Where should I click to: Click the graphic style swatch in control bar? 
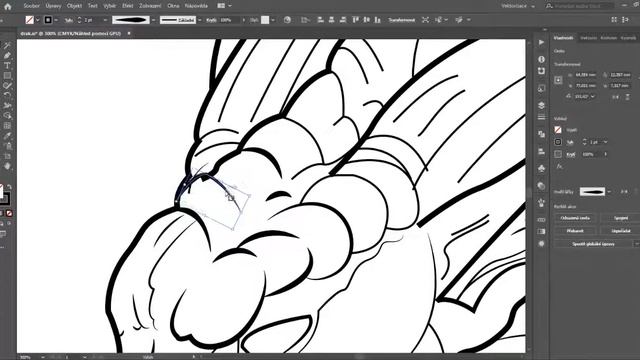[x=265, y=20]
